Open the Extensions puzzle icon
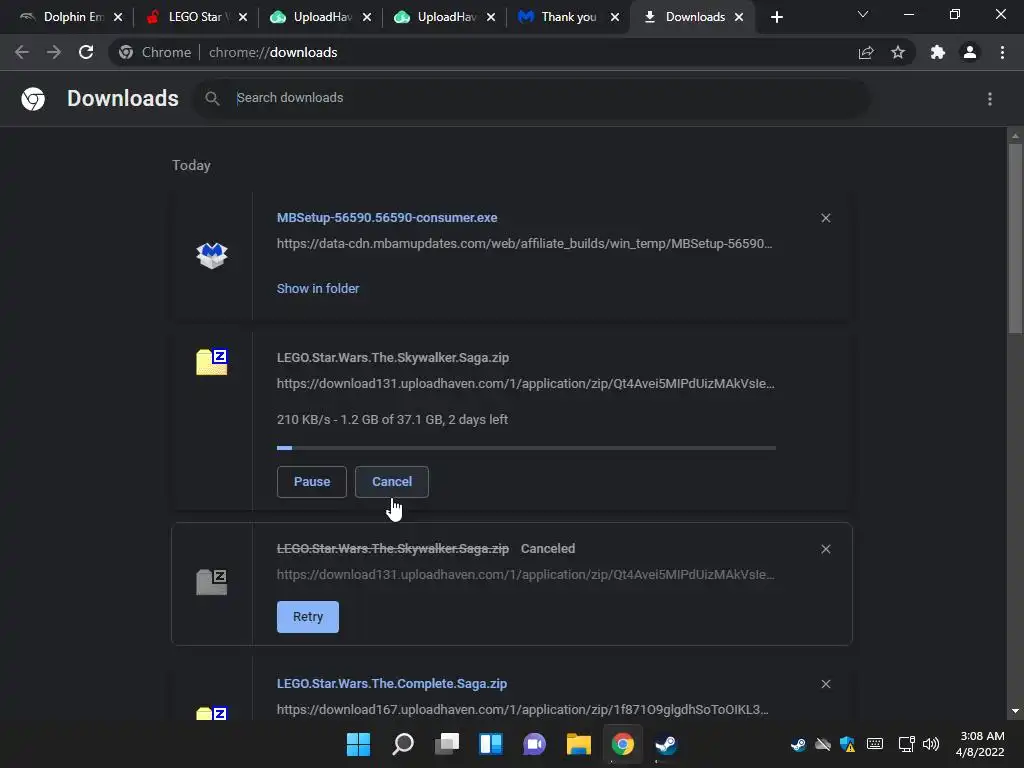Viewport: 1024px width, 768px height. pos(938,52)
